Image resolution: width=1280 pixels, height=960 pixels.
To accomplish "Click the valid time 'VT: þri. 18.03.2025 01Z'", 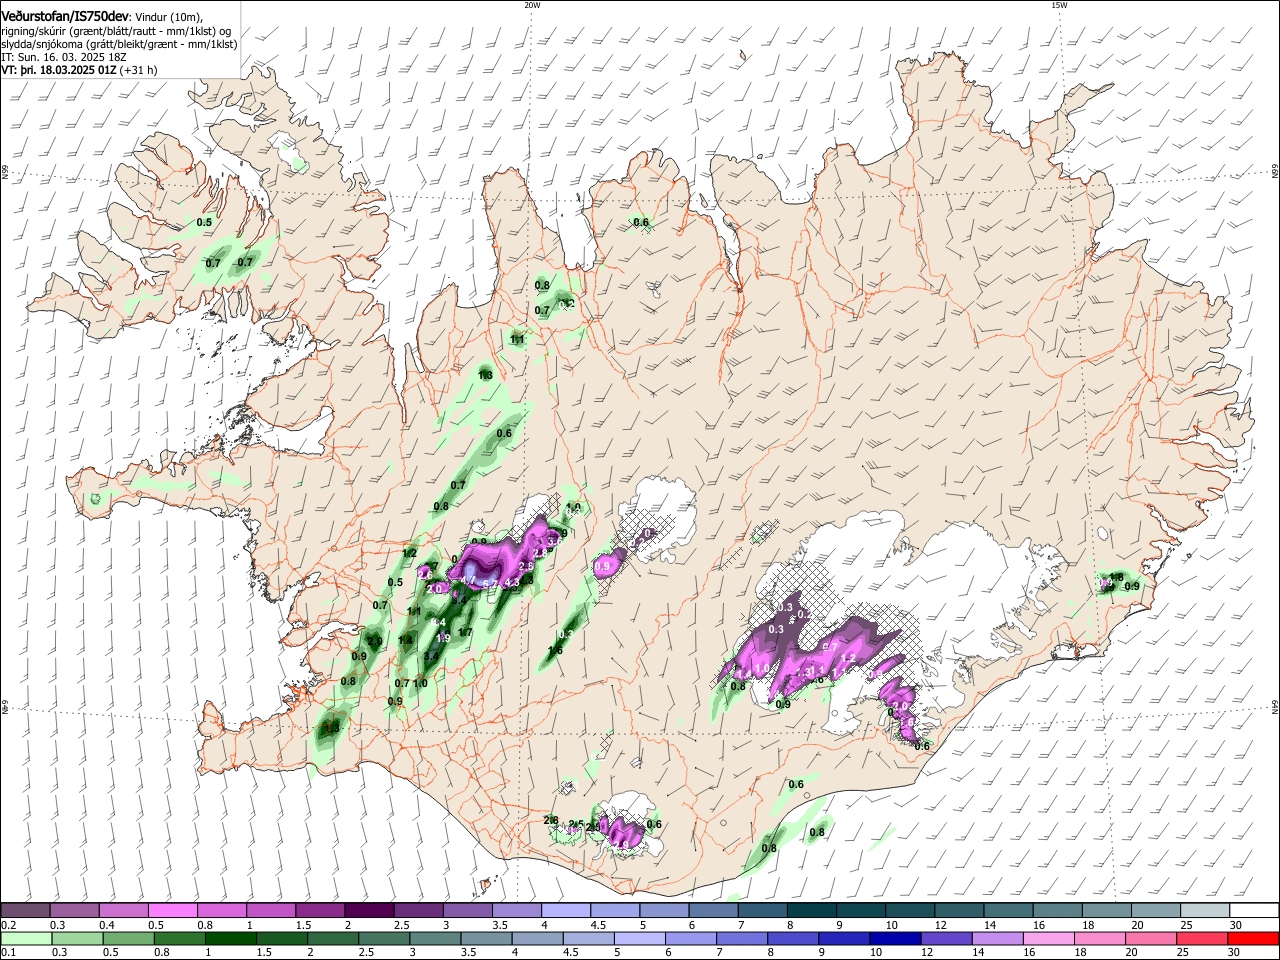I will 60,71.
